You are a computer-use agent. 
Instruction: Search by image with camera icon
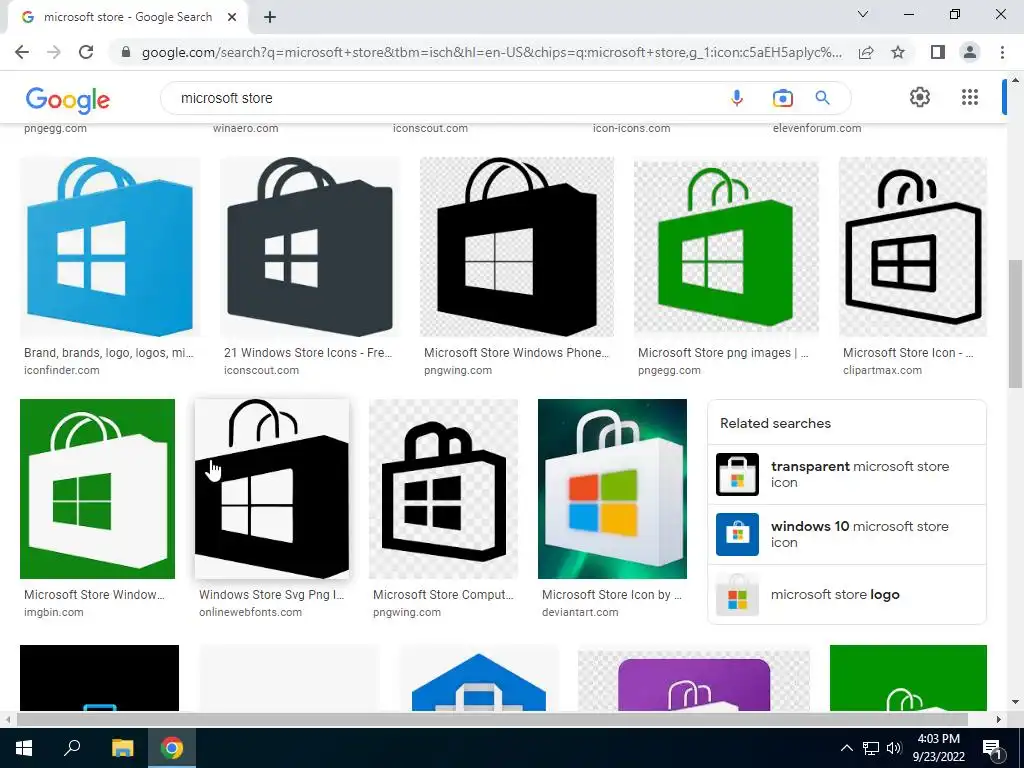click(x=782, y=98)
